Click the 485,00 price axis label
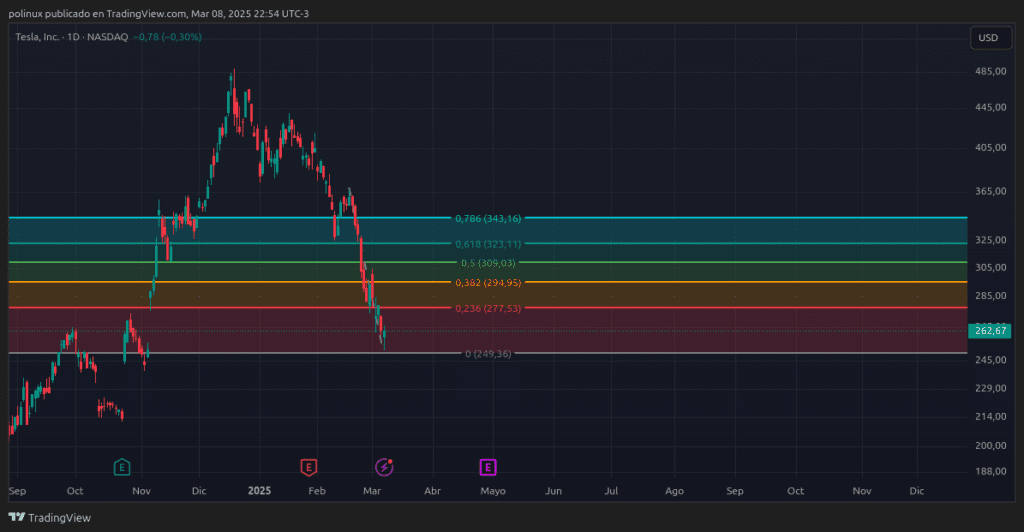 pyautogui.click(x=991, y=71)
